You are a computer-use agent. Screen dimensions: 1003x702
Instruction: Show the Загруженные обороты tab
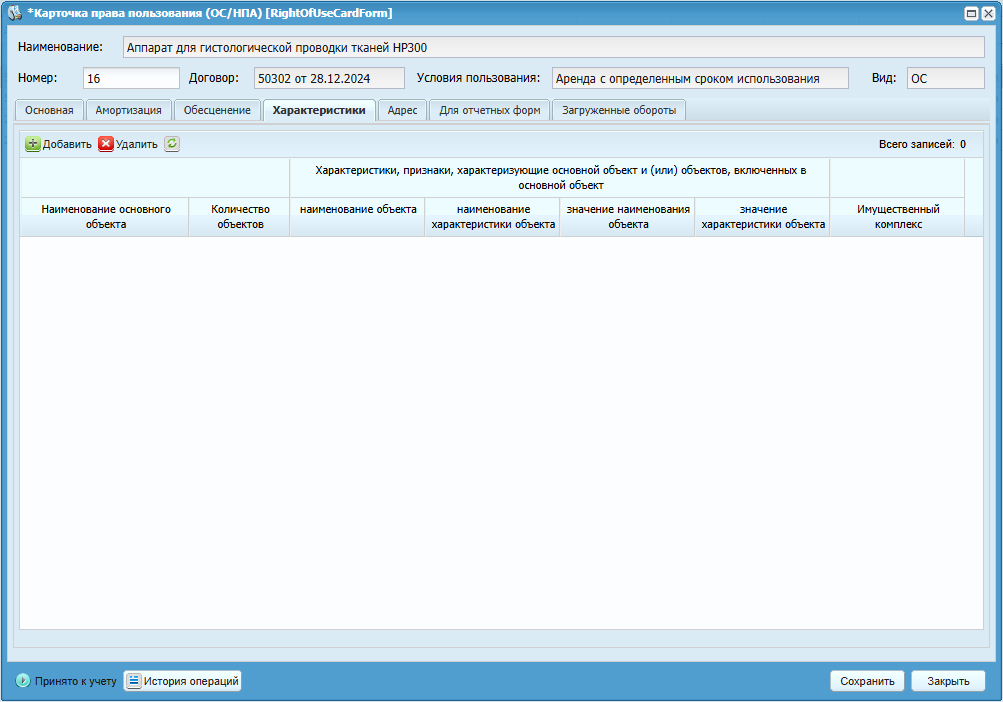(618, 110)
